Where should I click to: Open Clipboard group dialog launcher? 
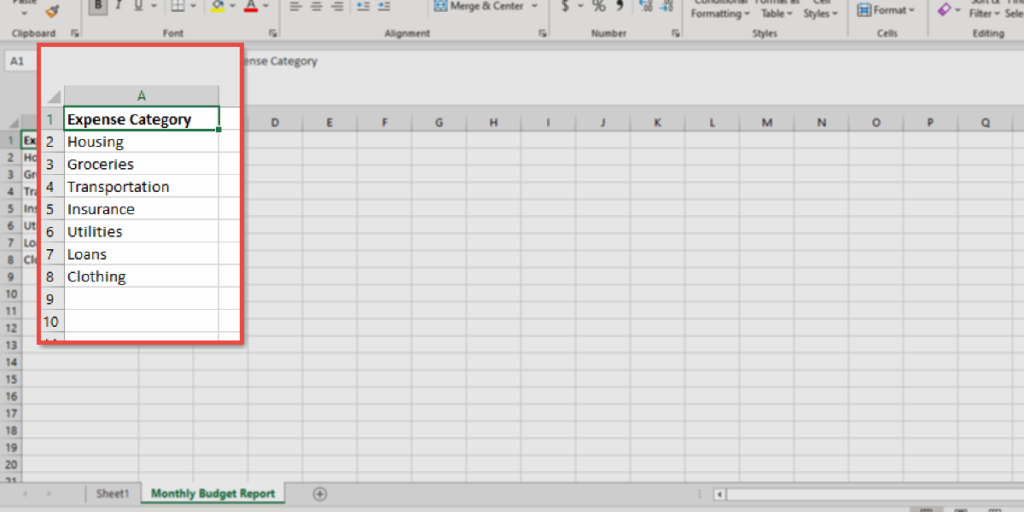point(74,33)
